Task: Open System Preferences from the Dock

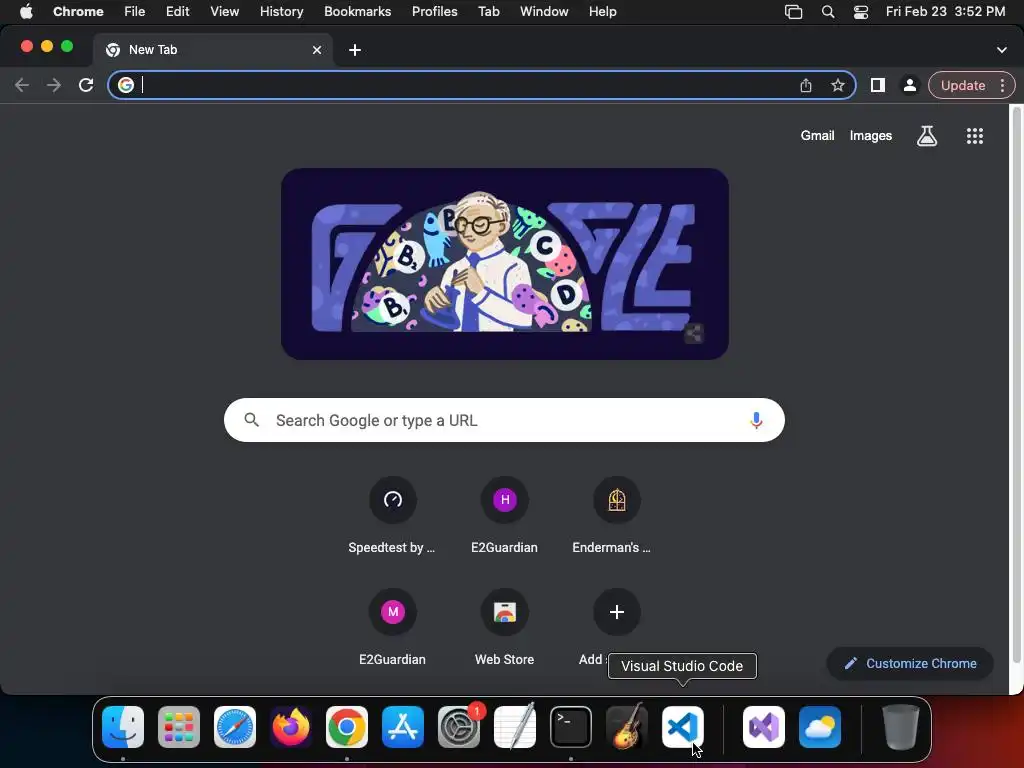Action: [459, 727]
